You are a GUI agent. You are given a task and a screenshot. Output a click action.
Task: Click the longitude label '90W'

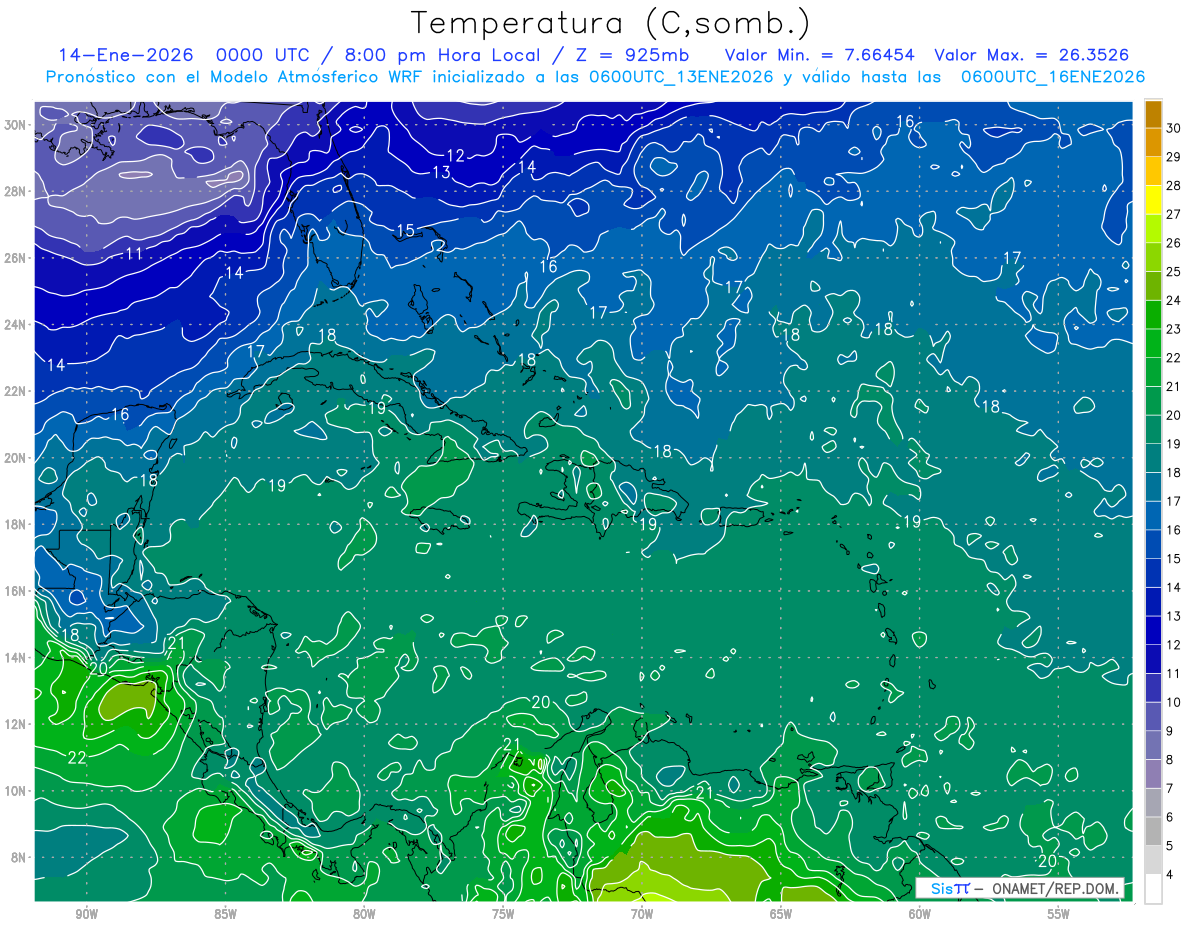pos(86,913)
